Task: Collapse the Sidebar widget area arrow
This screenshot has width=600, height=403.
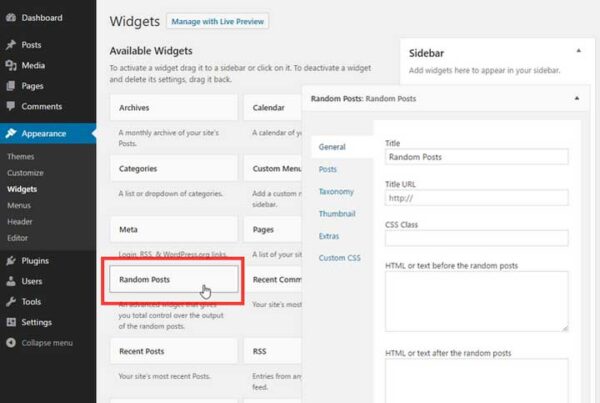Action: click(x=577, y=49)
